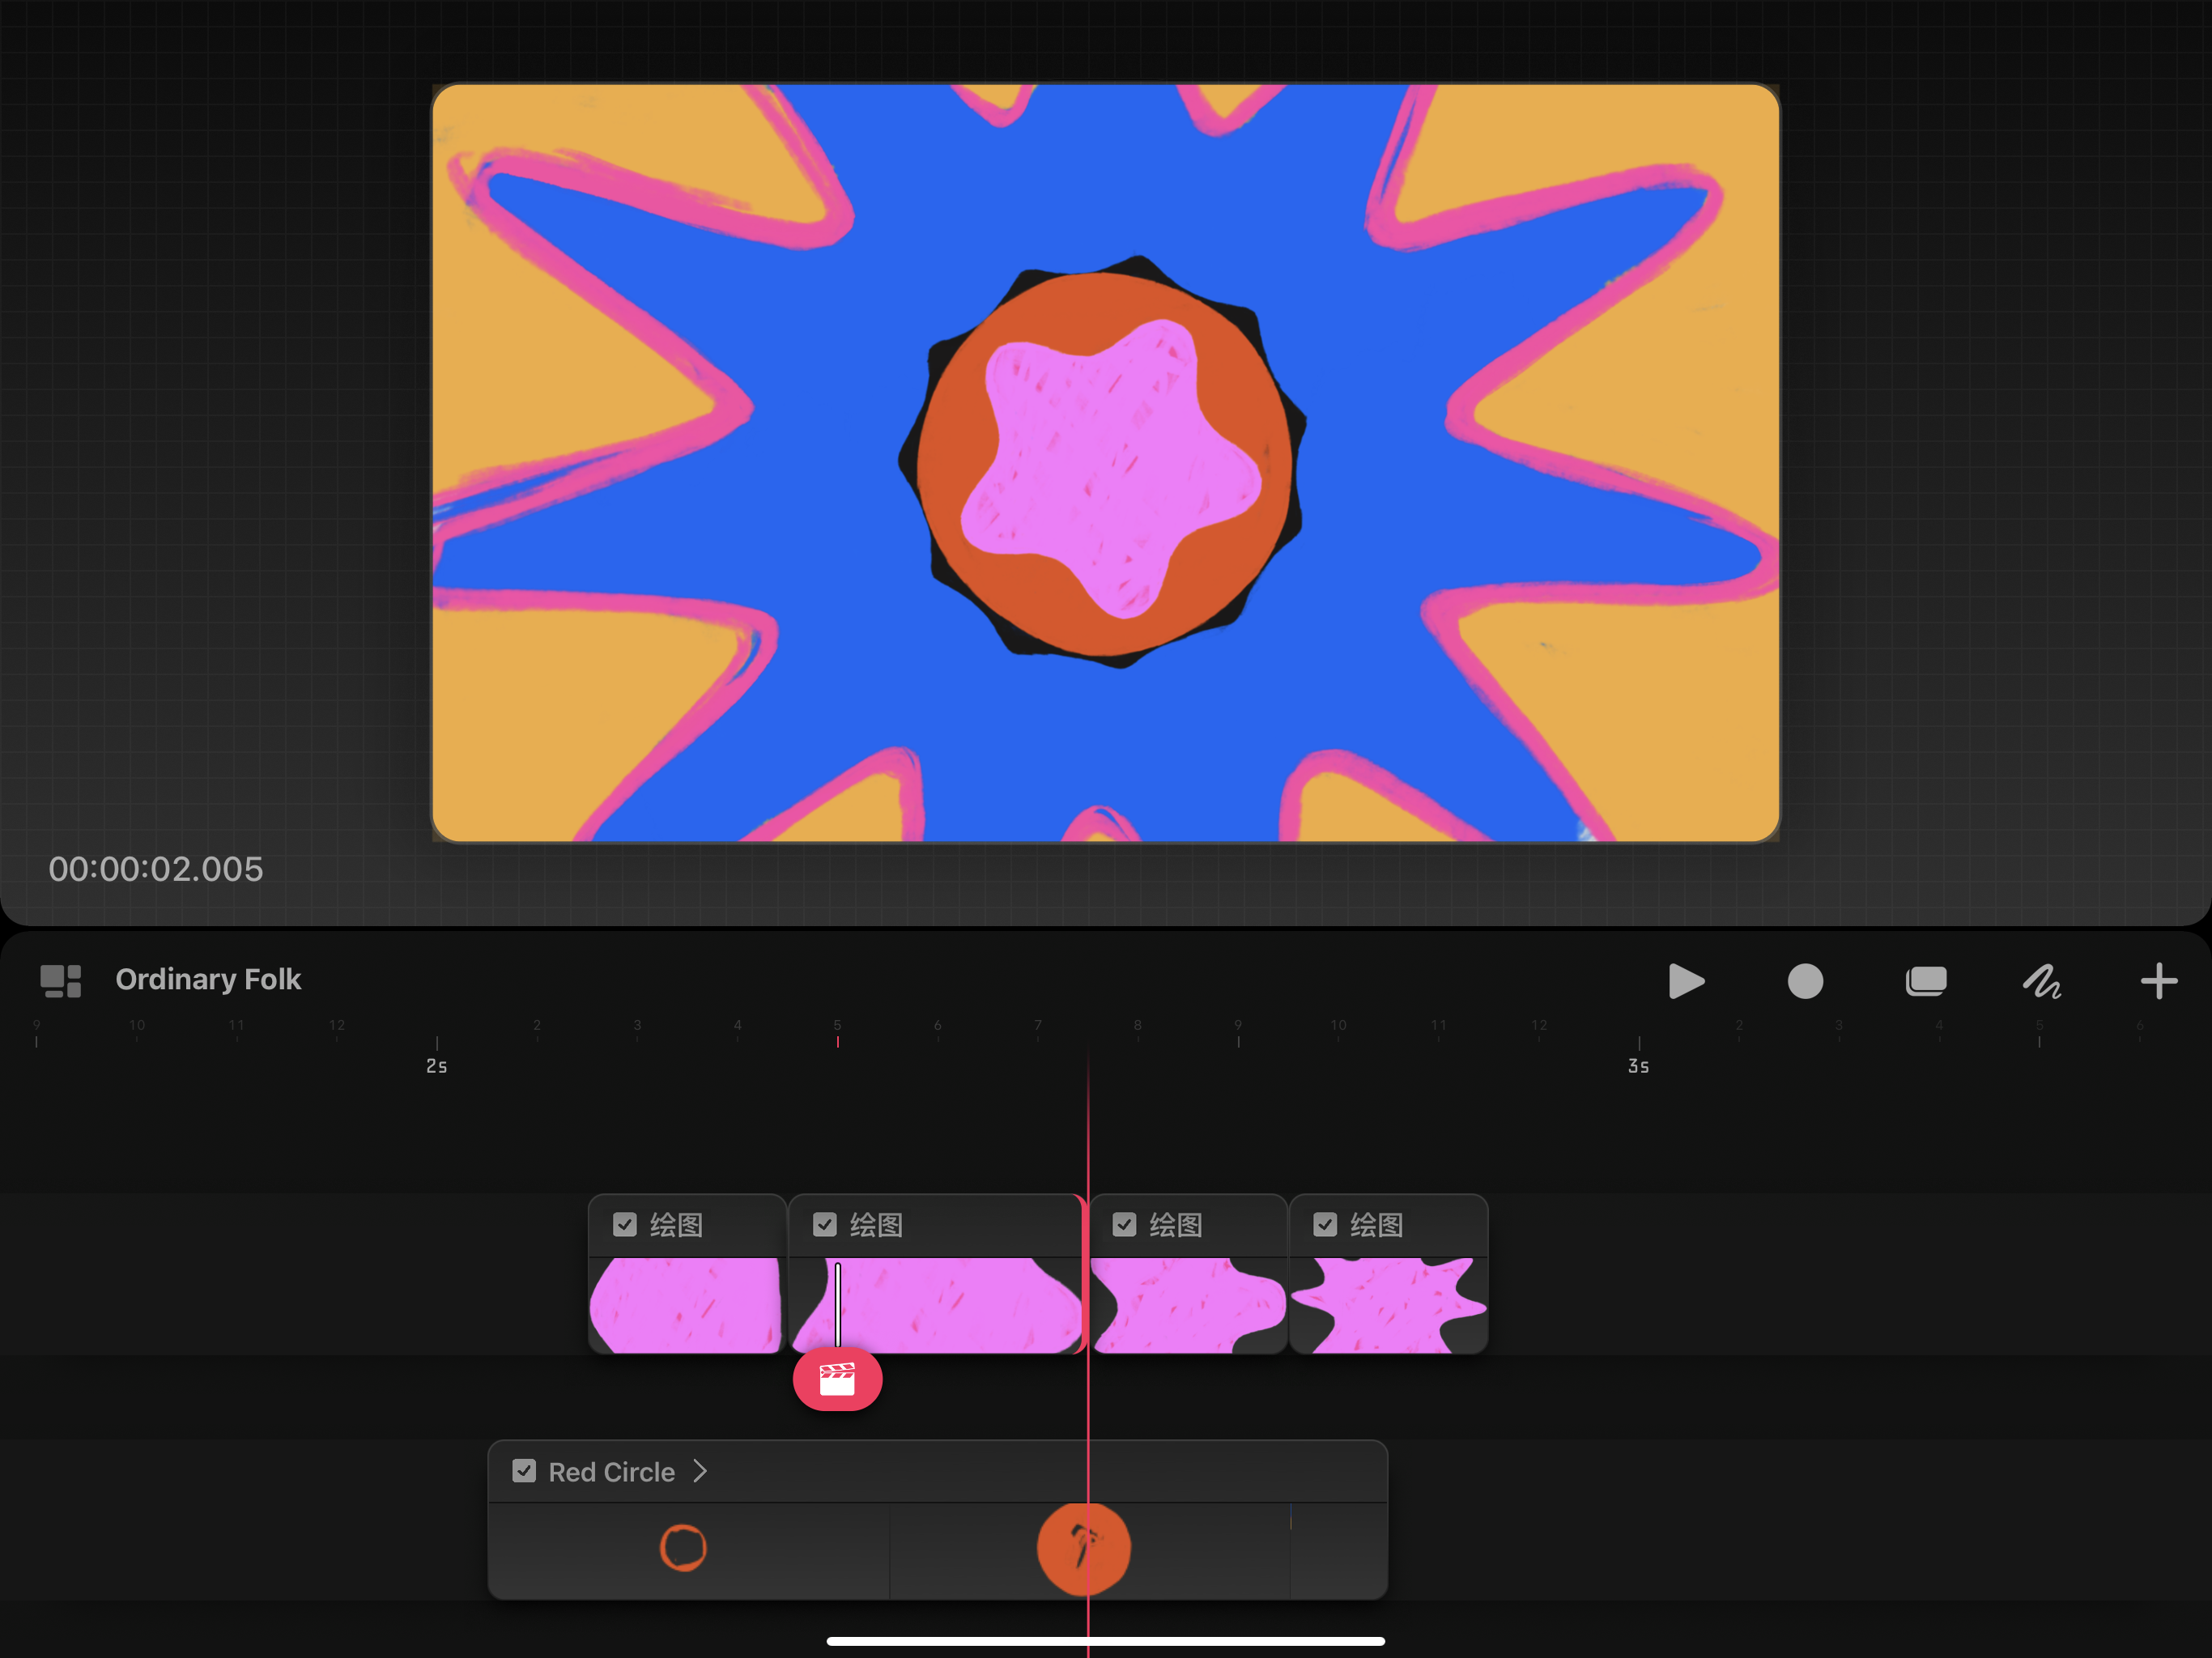
Task: Disable the fourth 绘图 clip checkbox
Action: click(x=1325, y=1225)
